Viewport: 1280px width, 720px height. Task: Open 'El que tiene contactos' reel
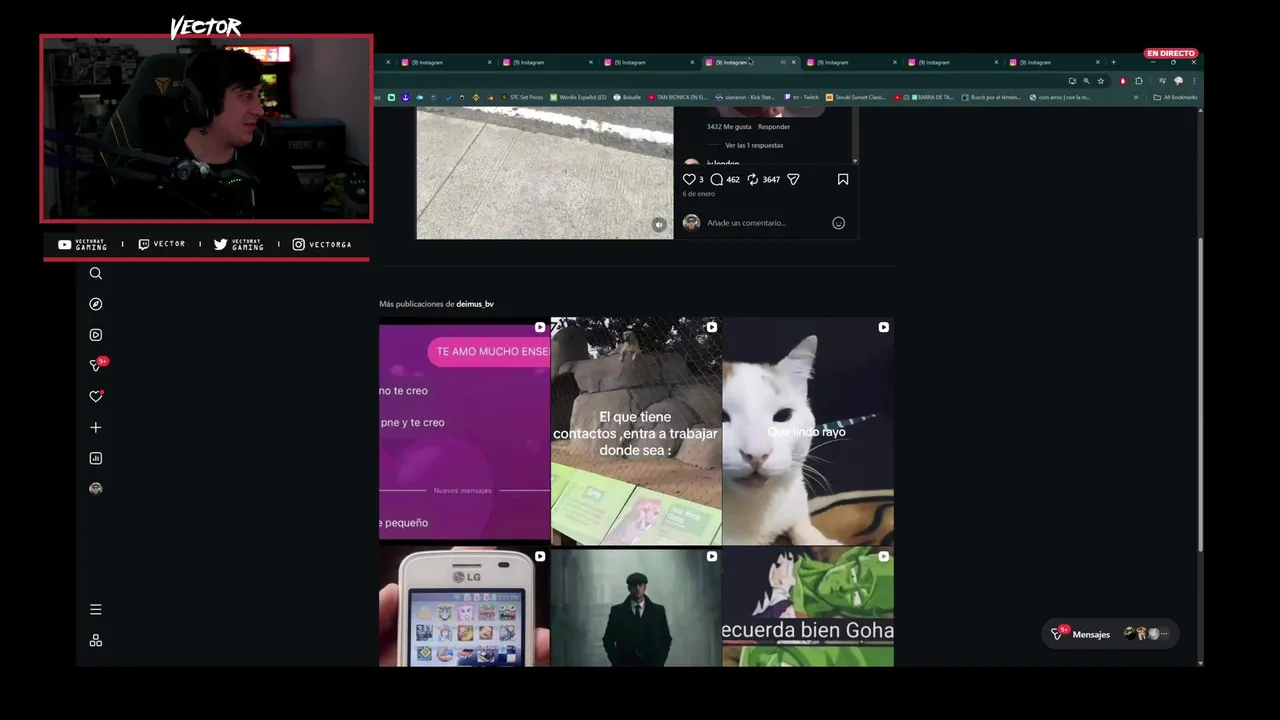point(636,431)
